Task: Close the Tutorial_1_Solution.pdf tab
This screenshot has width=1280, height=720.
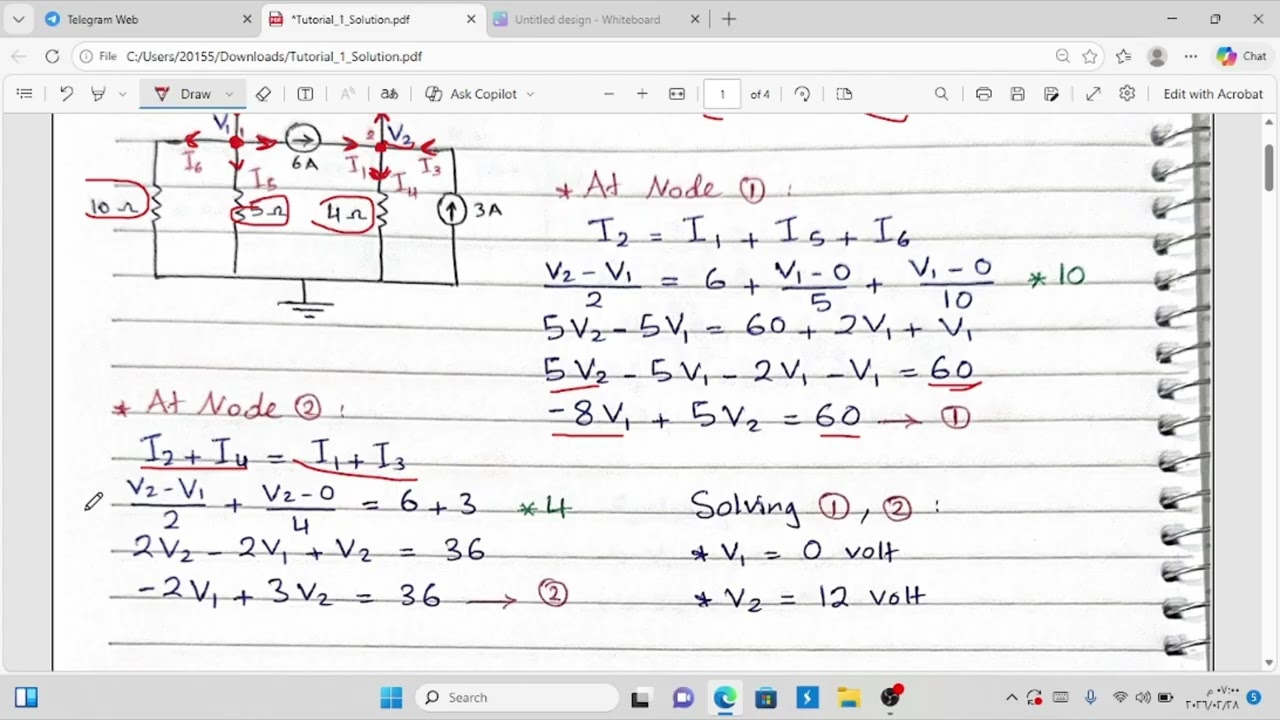Action: click(471, 19)
